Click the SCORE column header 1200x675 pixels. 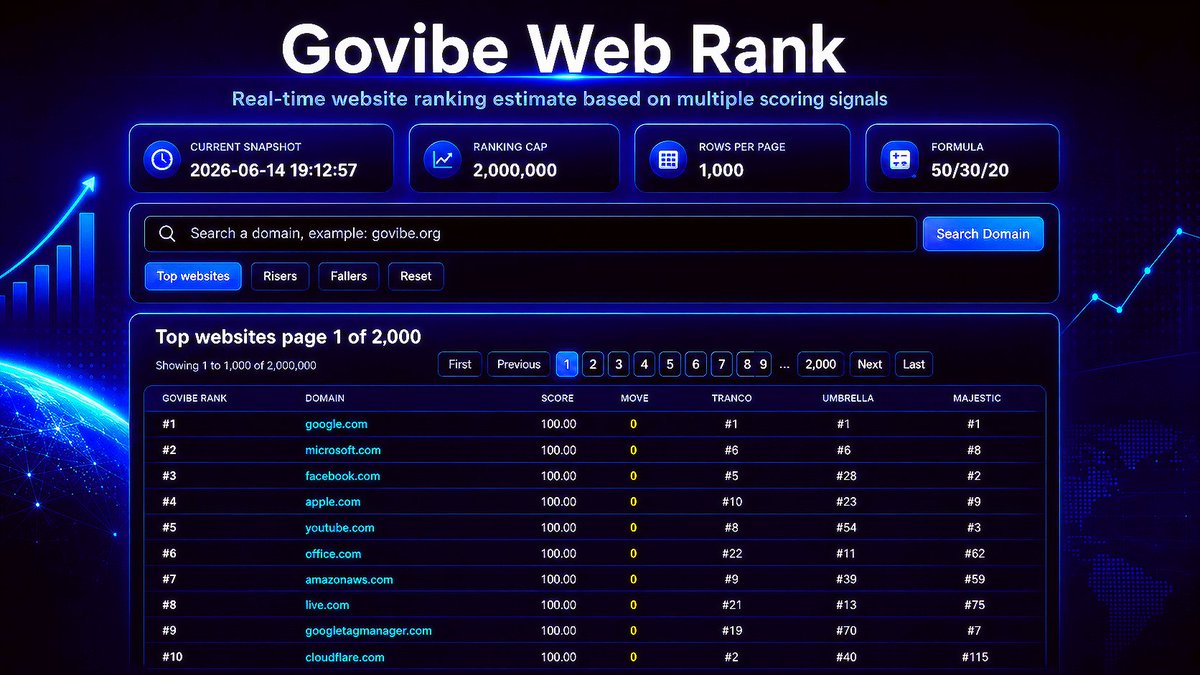[558, 398]
